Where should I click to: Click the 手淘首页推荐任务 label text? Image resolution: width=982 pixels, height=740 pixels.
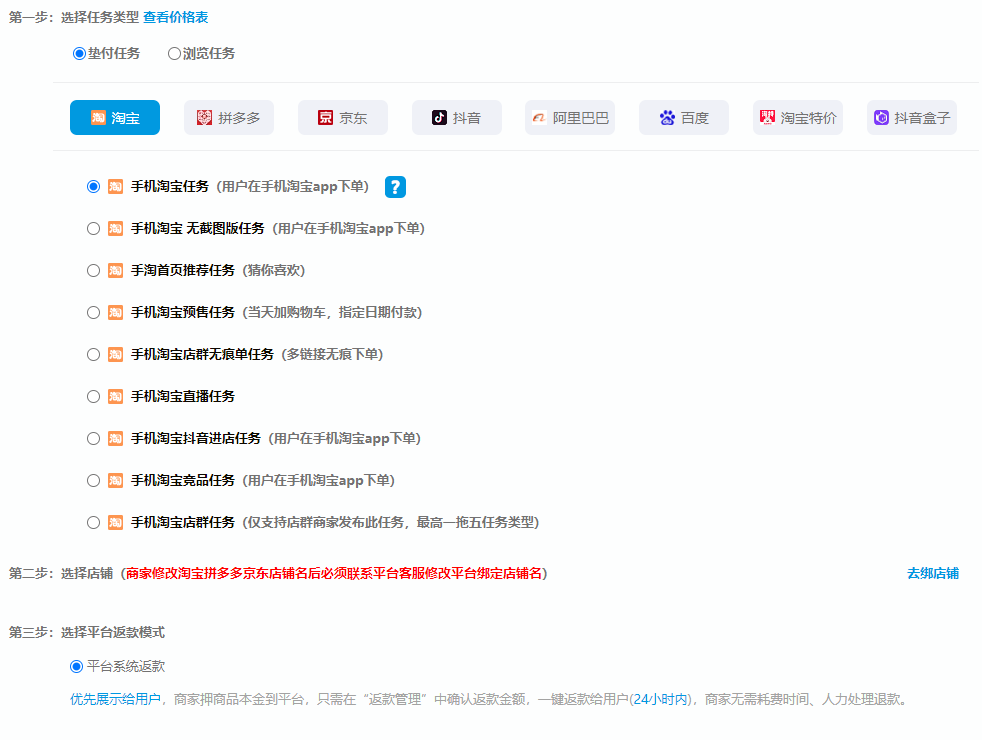click(183, 270)
